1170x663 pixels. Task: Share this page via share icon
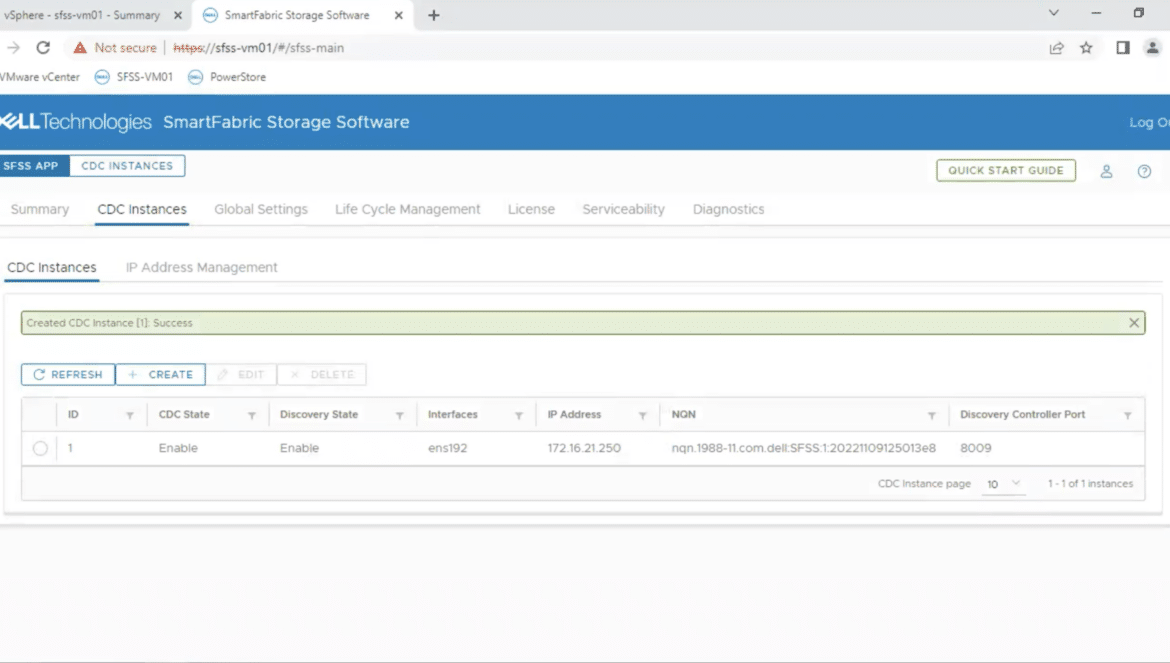pos(1056,48)
